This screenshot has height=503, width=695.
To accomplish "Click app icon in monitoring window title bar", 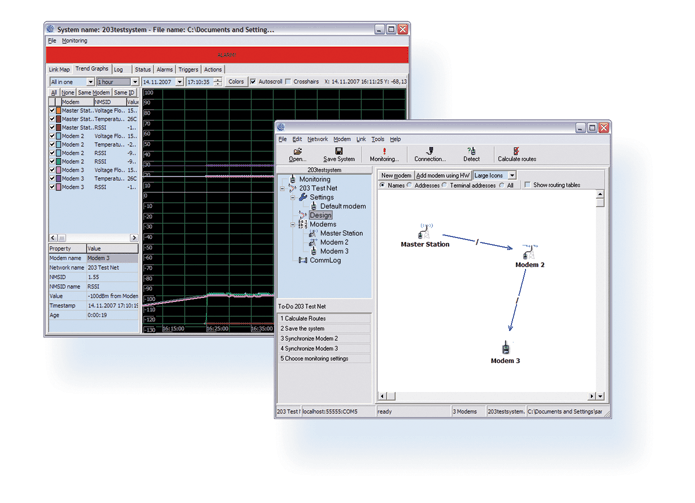I will point(51,29).
